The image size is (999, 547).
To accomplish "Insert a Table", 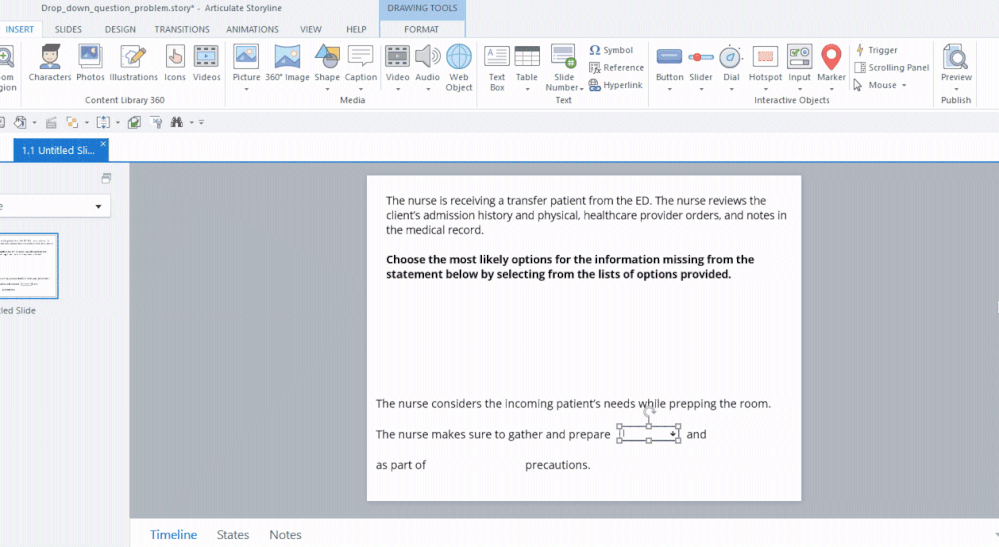I will point(527,63).
